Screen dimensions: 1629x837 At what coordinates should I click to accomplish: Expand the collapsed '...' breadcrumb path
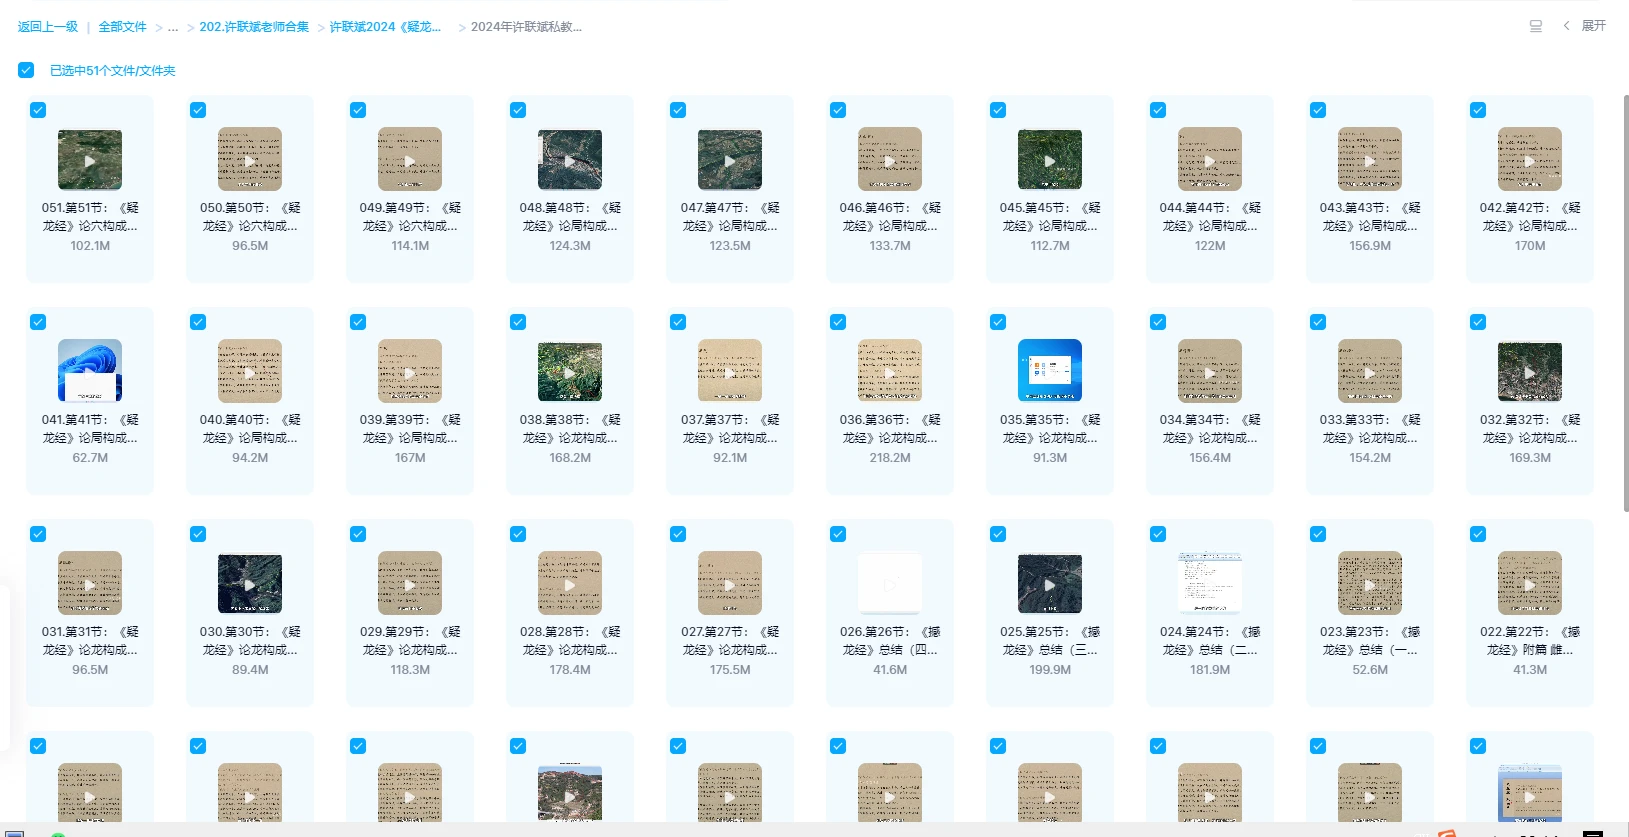click(x=173, y=27)
